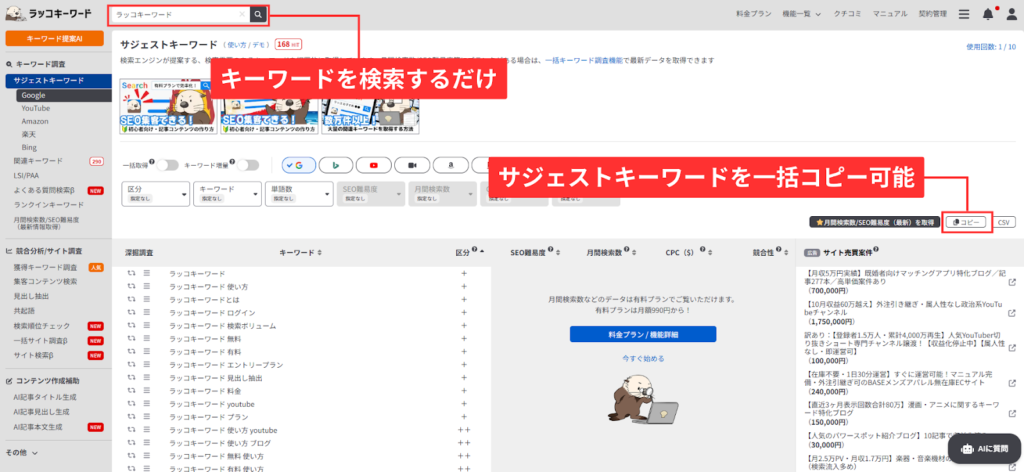
Task: Click the list icon for ラッコキーワード 料金
Action: click(147, 391)
